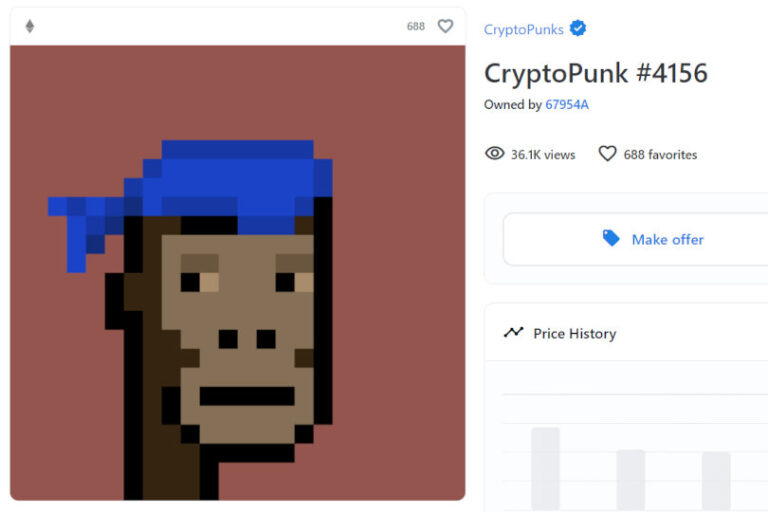Image resolution: width=768 pixels, height=512 pixels.
Task: Open owner profile 67954A
Action: (x=567, y=104)
